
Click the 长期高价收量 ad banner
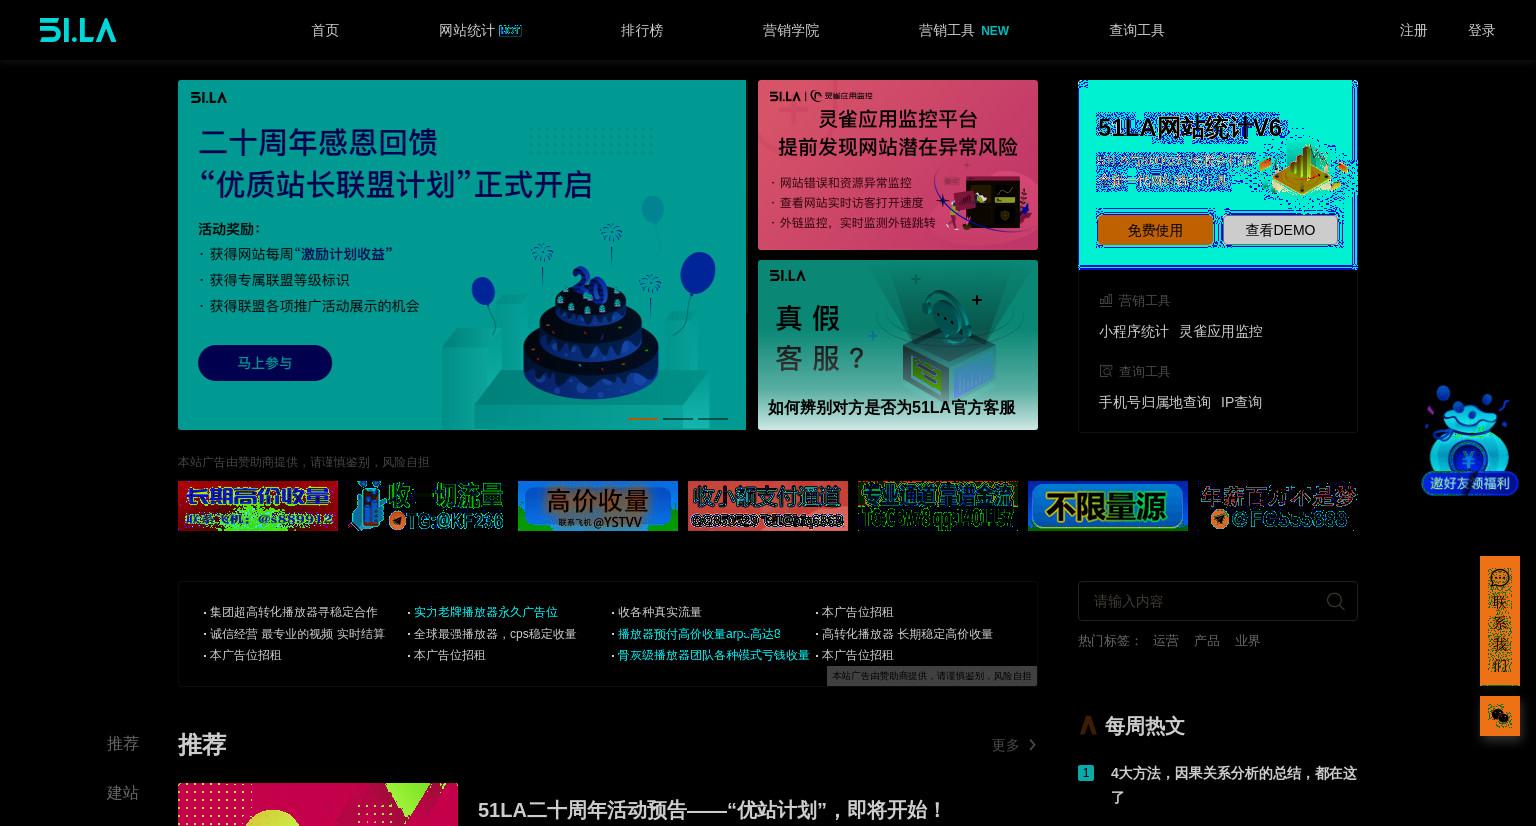[x=258, y=506]
